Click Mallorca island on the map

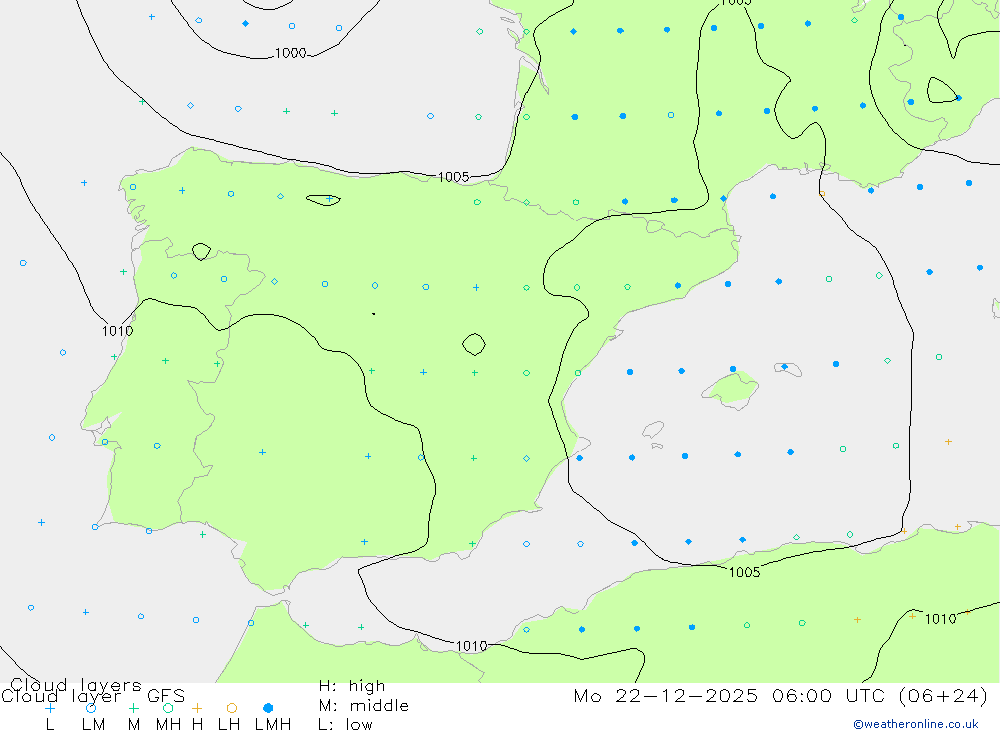tap(730, 389)
